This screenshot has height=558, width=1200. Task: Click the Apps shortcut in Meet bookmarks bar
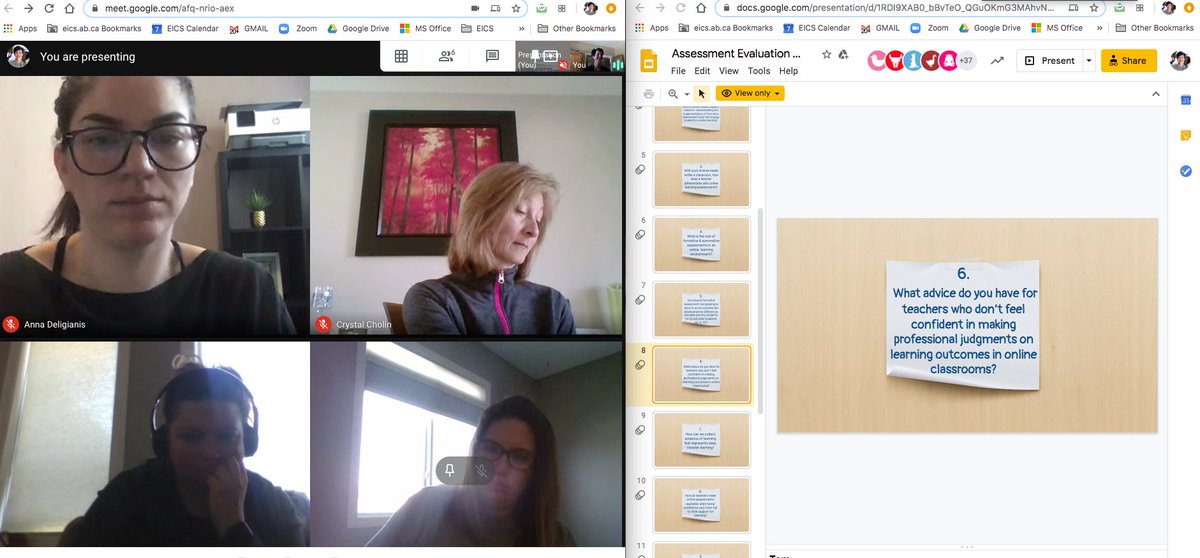click(20, 28)
